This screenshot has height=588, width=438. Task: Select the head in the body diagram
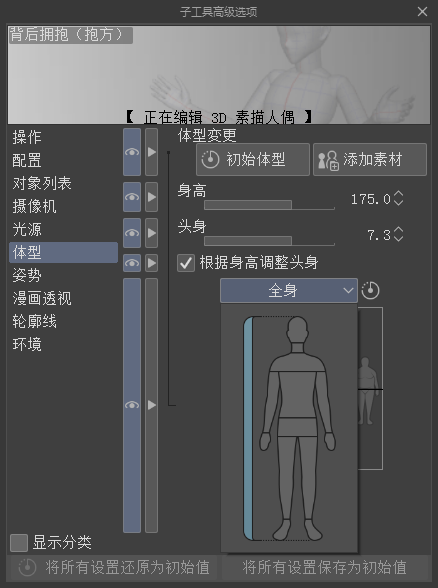[297, 329]
